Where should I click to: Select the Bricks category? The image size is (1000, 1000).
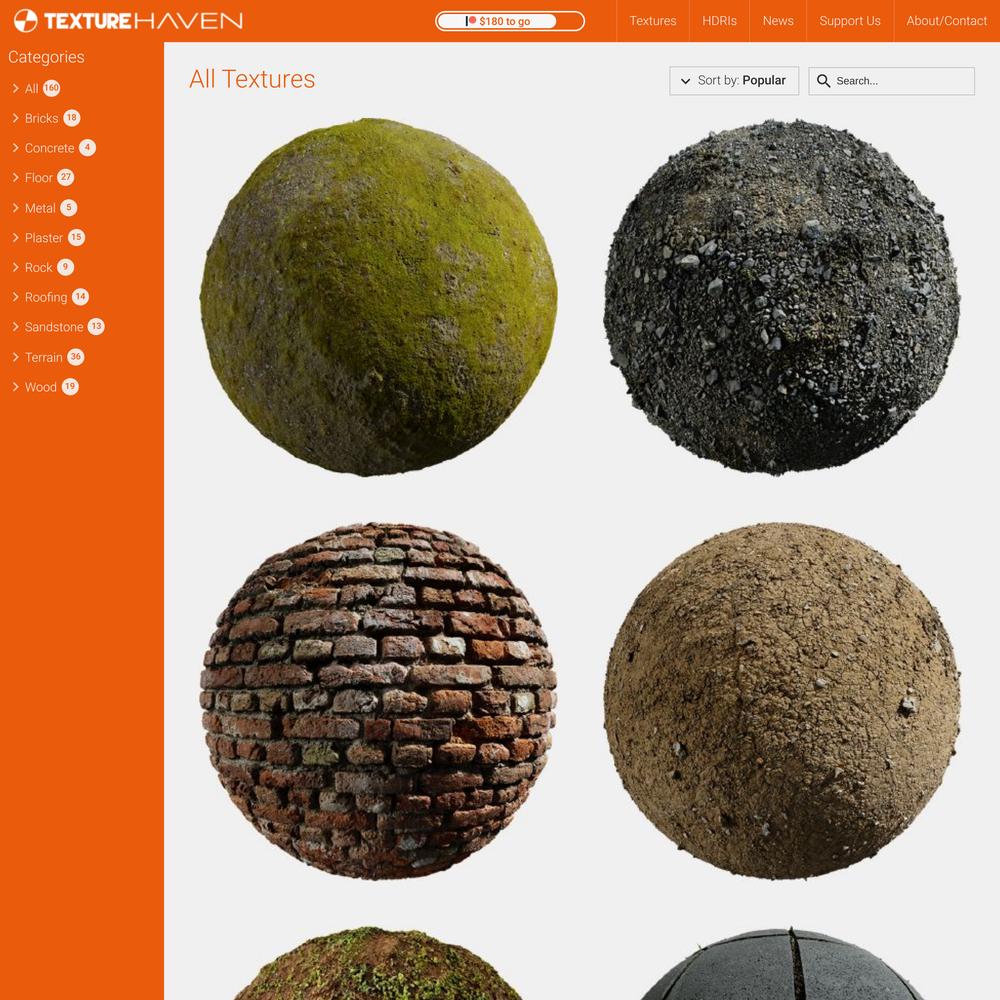(41, 118)
